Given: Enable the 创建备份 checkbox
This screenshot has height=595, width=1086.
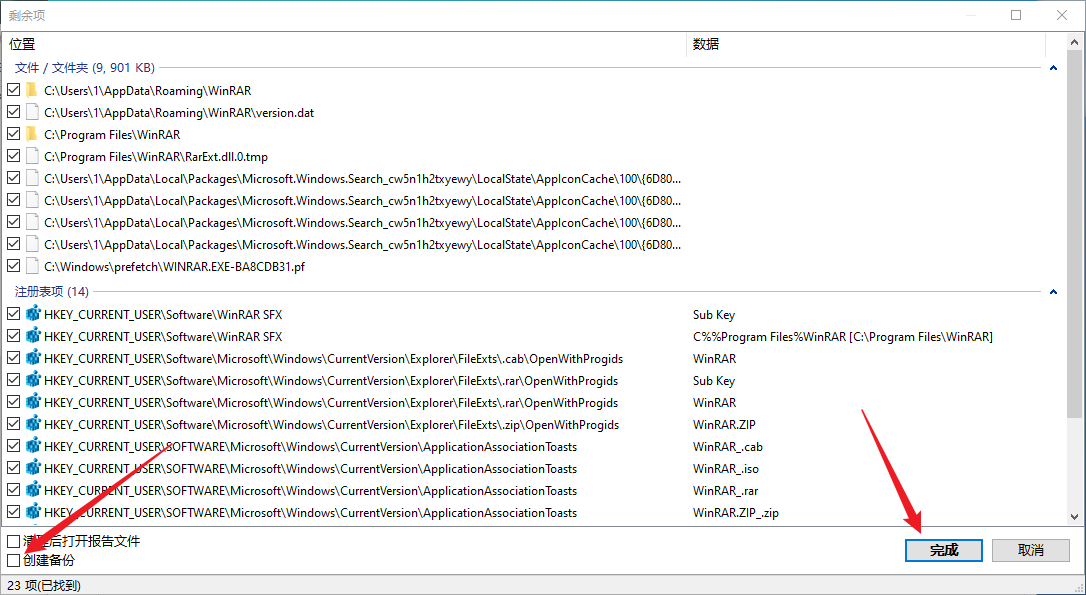Looking at the screenshot, I should (13, 560).
